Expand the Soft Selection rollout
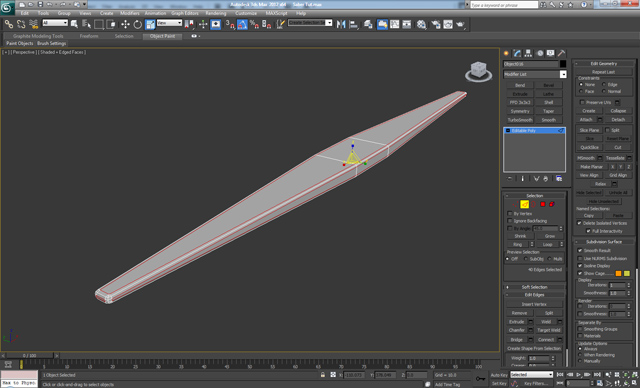 click(x=534, y=287)
